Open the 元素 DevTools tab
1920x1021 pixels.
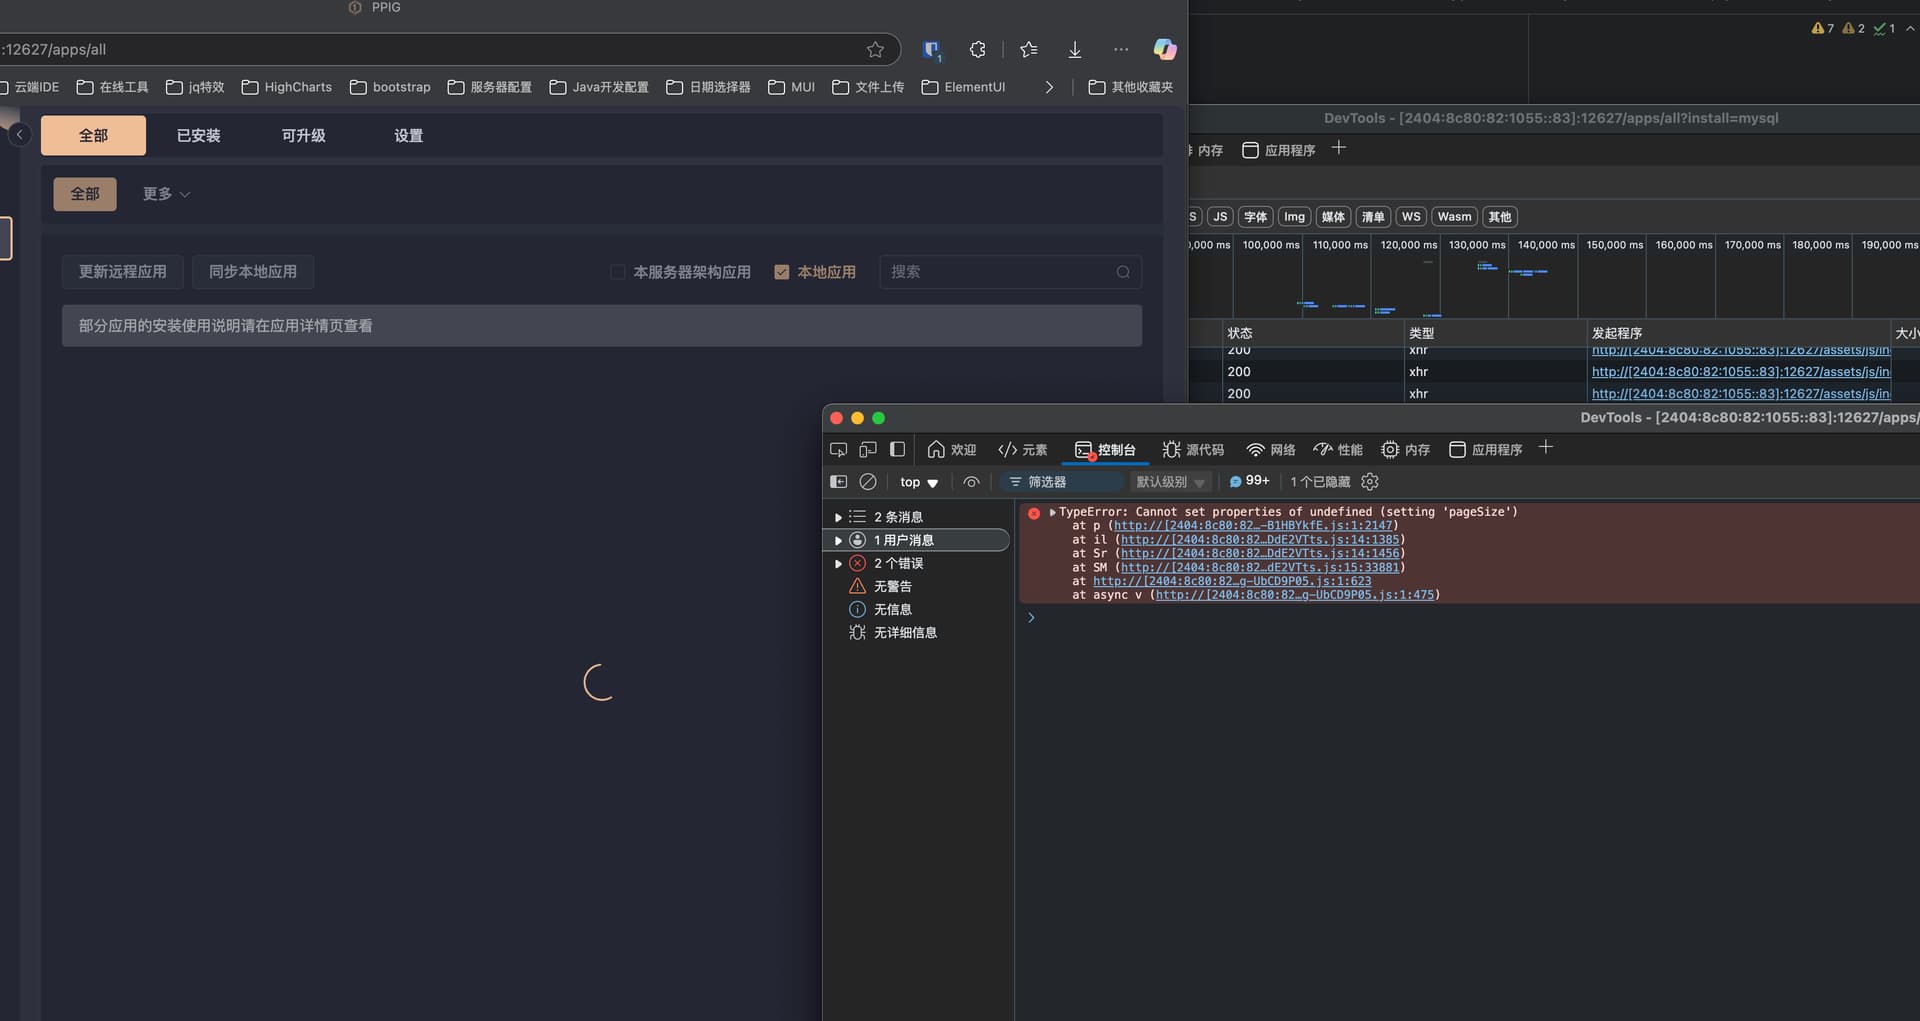(x=1023, y=450)
